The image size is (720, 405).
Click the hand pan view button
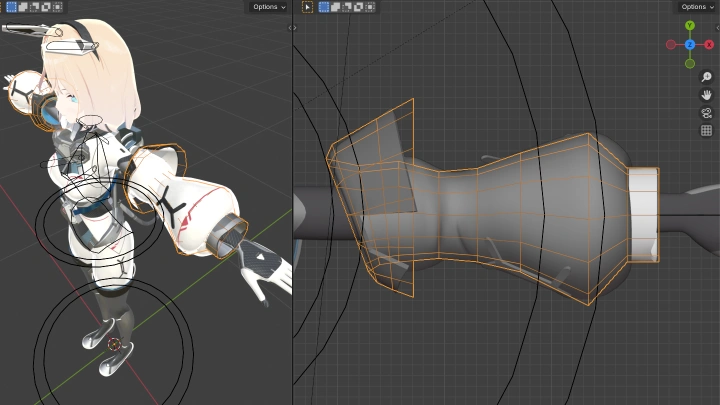point(707,95)
